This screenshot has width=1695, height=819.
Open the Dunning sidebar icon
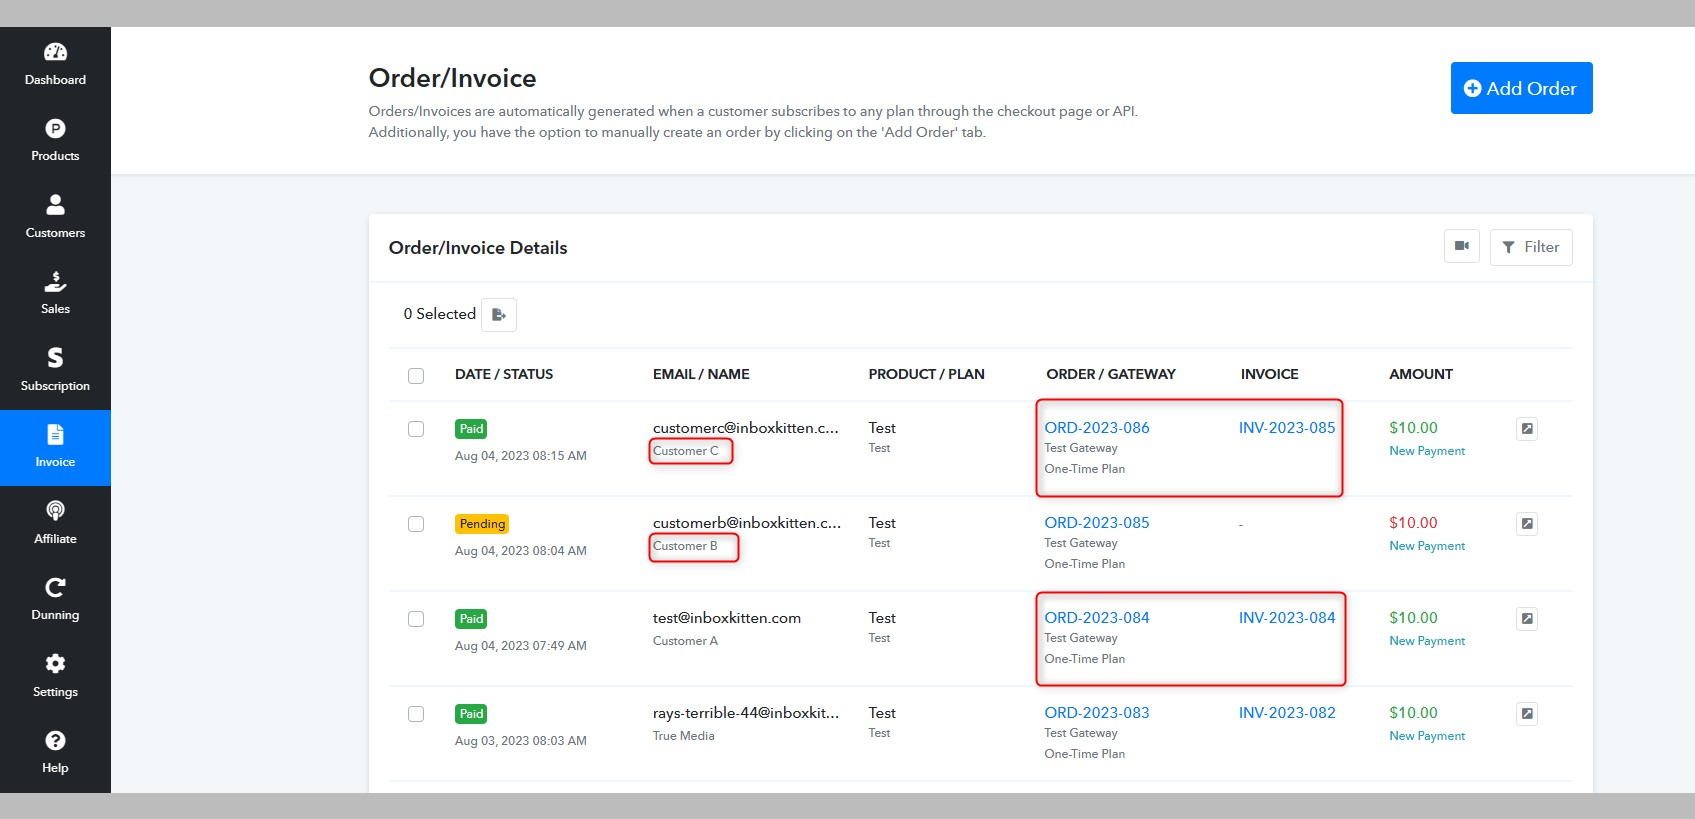click(55, 587)
